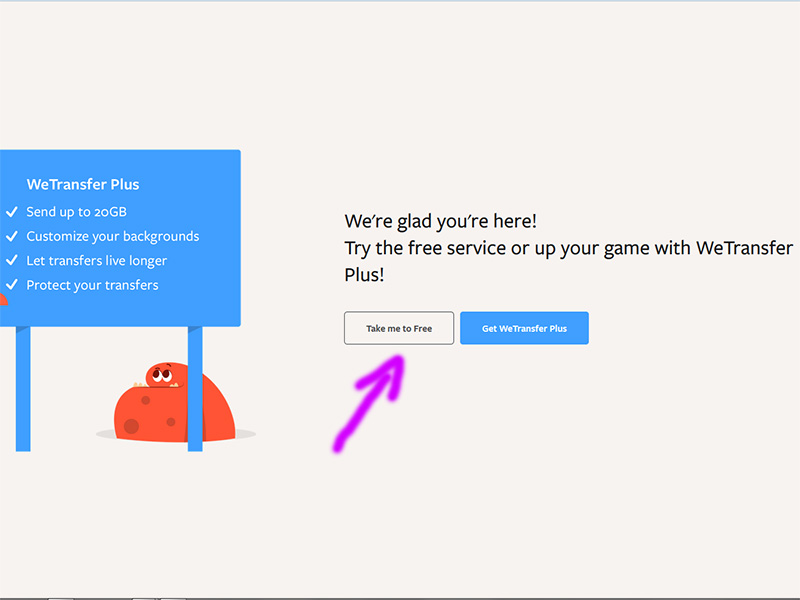Click "Send up to 20GB" text

pyautogui.click(x=77, y=212)
